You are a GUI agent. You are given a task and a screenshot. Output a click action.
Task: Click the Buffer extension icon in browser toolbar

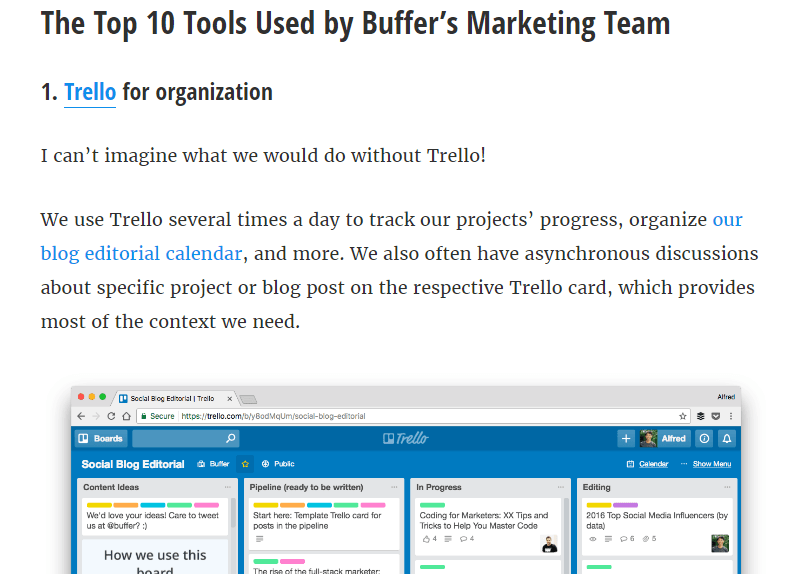click(700, 416)
